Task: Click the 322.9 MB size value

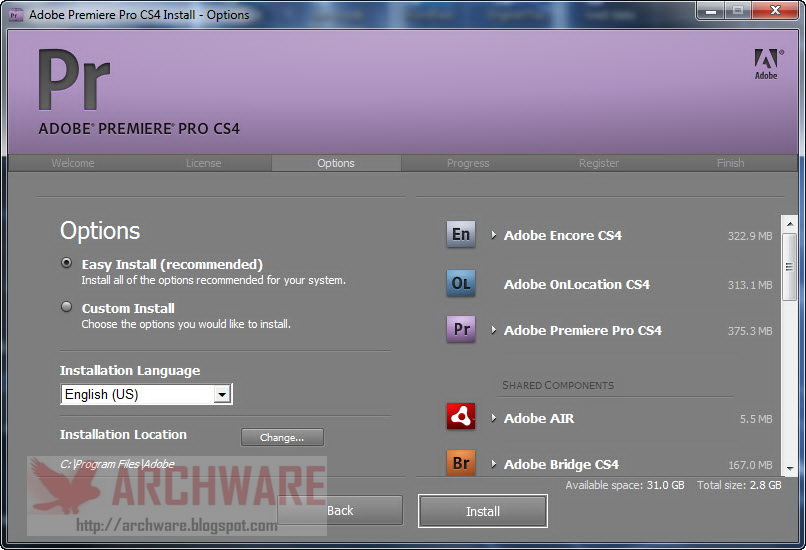Action: point(750,236)
